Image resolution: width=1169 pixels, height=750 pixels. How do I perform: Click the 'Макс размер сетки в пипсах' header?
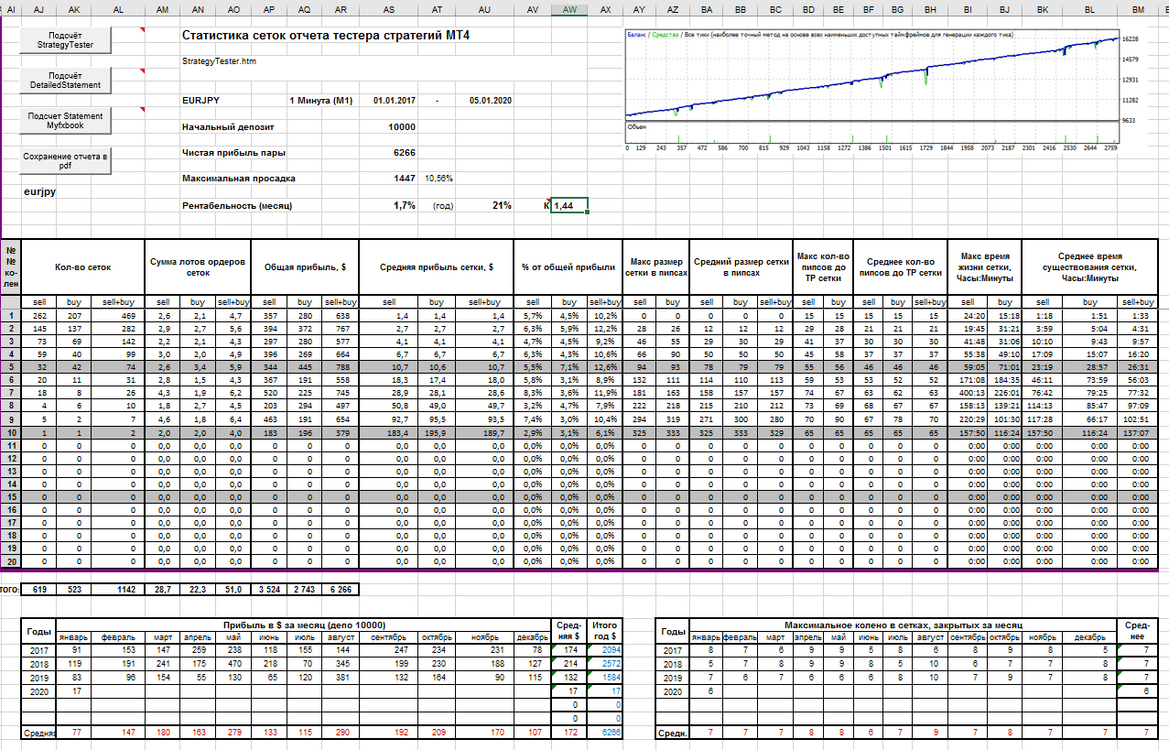pyautogui.click(x=656, y=267)
